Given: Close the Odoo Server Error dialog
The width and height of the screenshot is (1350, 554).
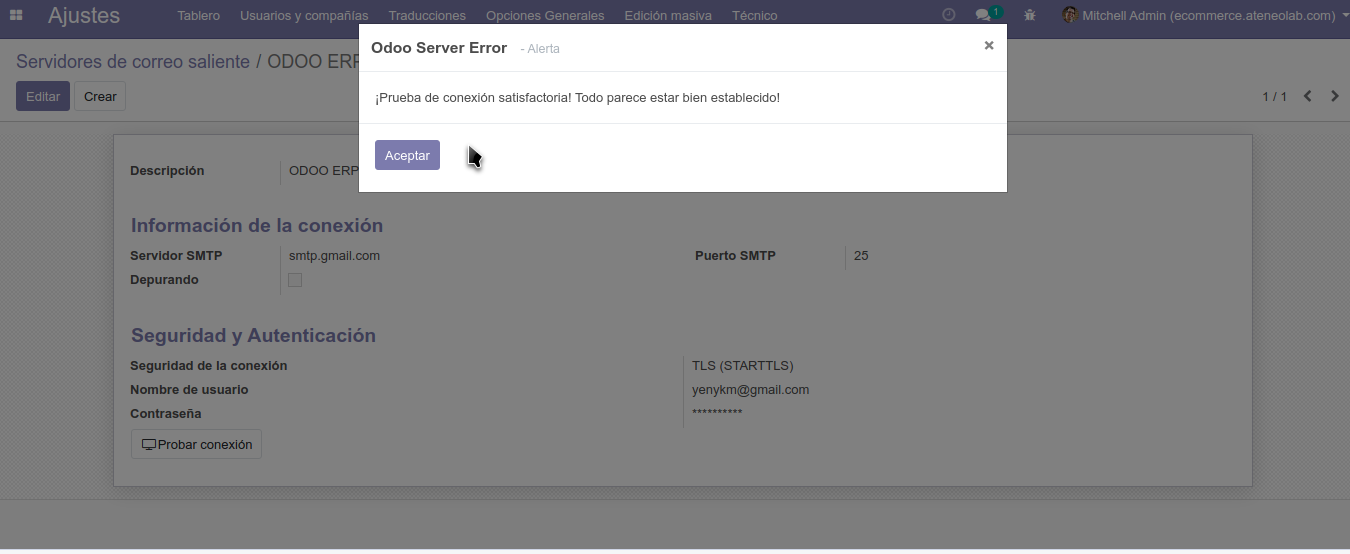Looking at the screenshot, I should [x=989, y=45].
